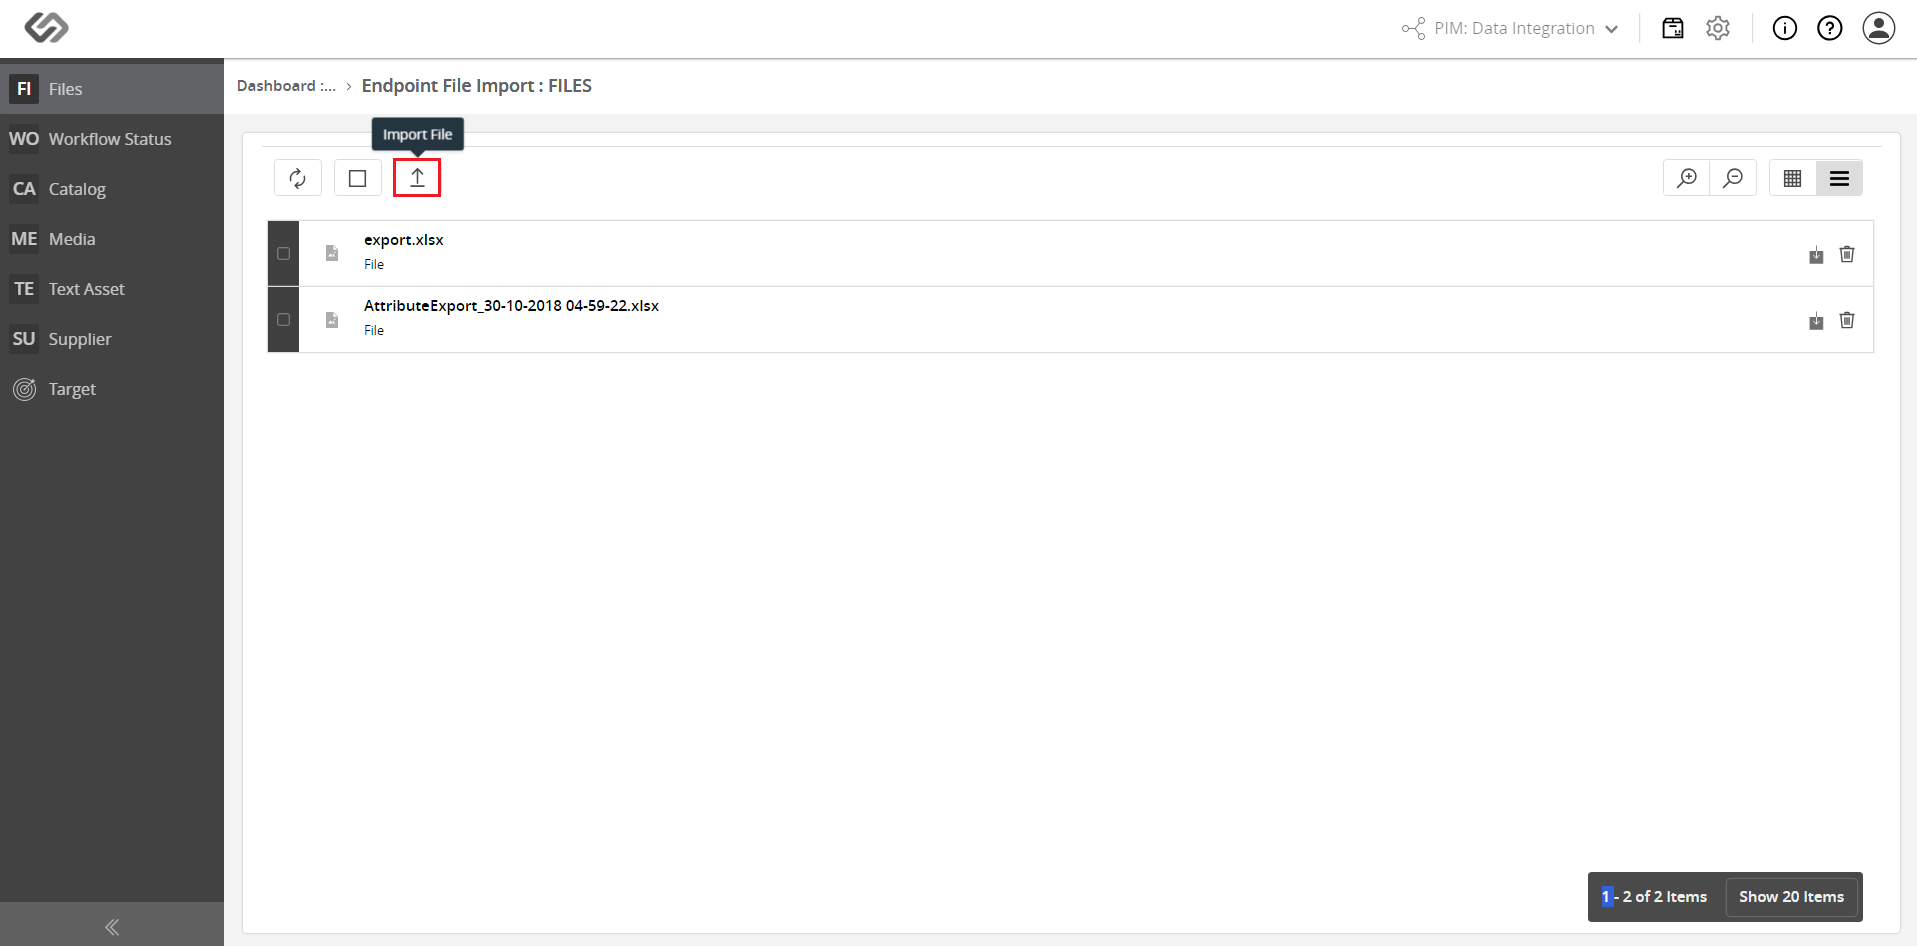This screenshot has width=1917, height=946.
Task: Open Supplier in the sidebar
Action: click(x=112, y=339)
